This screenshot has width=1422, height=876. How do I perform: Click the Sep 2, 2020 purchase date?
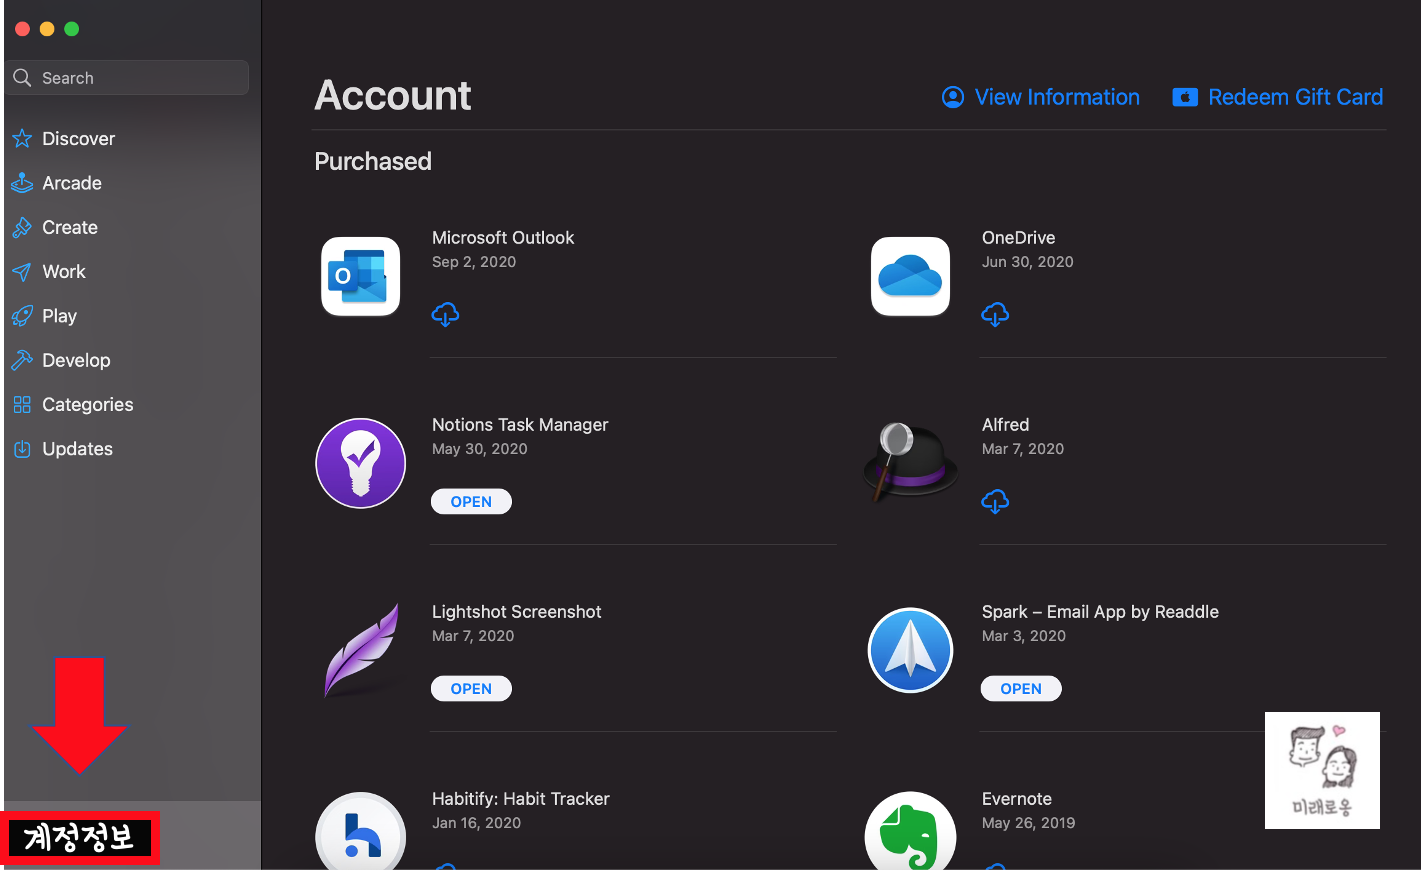(x=474, y=262)
